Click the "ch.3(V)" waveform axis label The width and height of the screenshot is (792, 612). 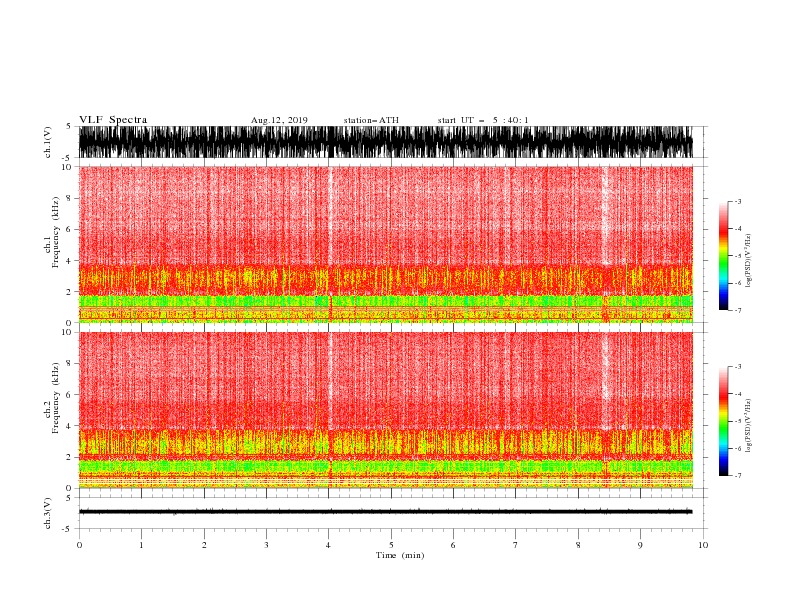click(48, 513)
